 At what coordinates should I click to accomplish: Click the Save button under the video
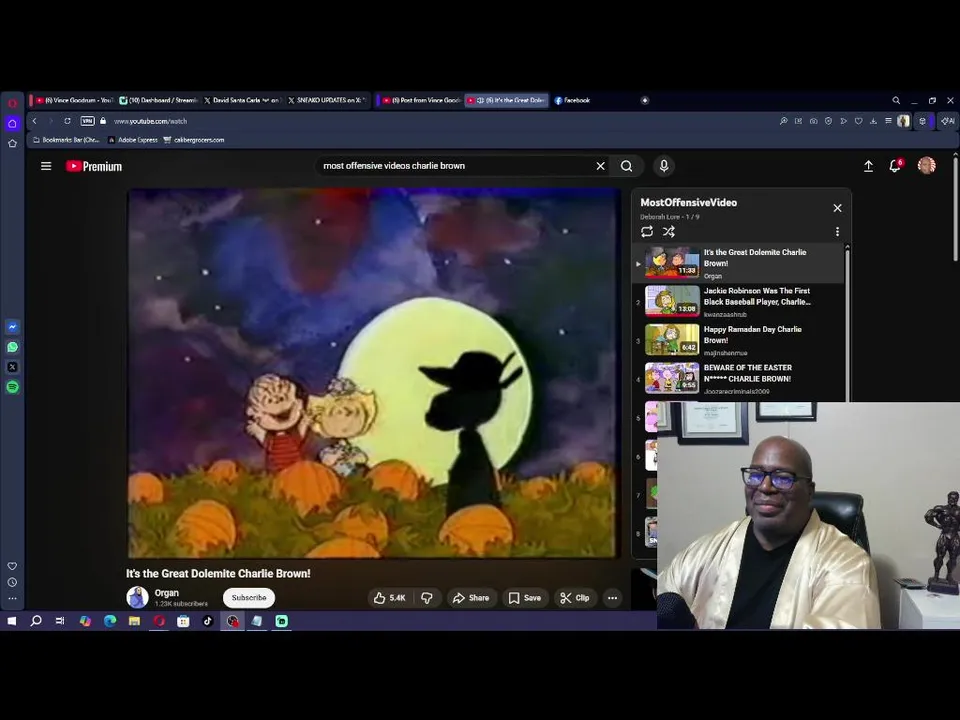click(x=525, y=598)
